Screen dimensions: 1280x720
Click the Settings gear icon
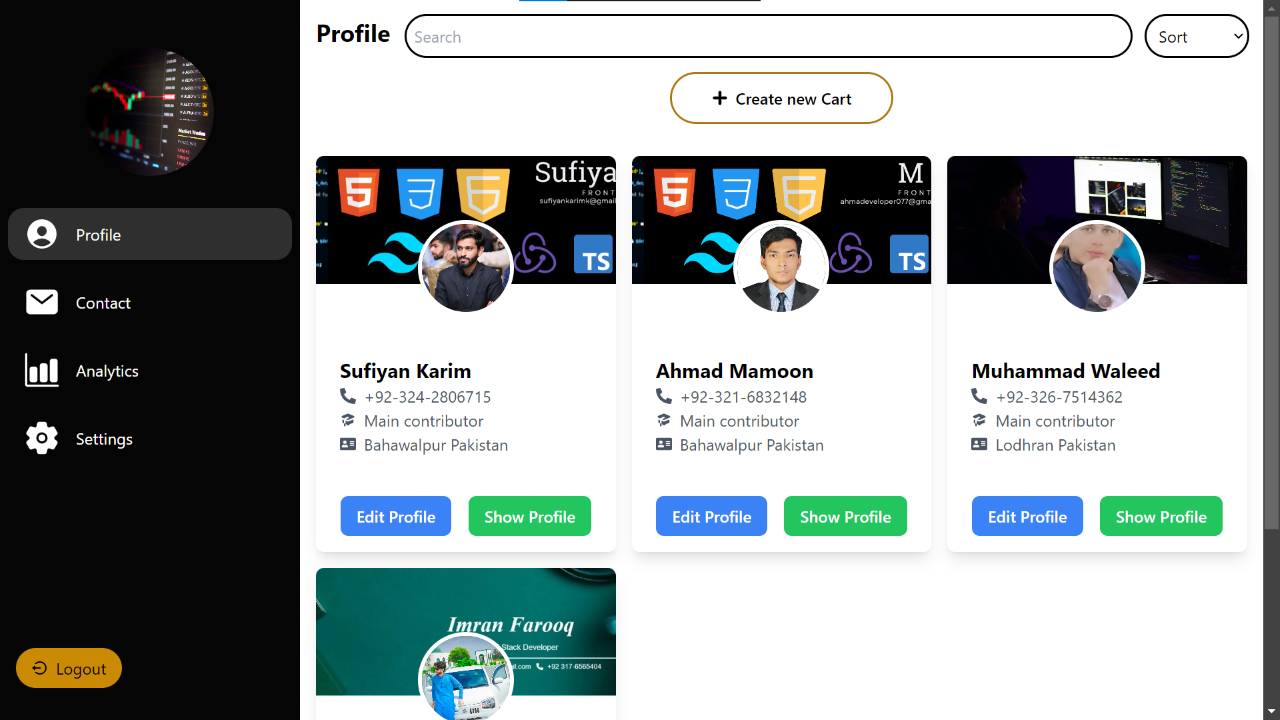coord(42,438)
